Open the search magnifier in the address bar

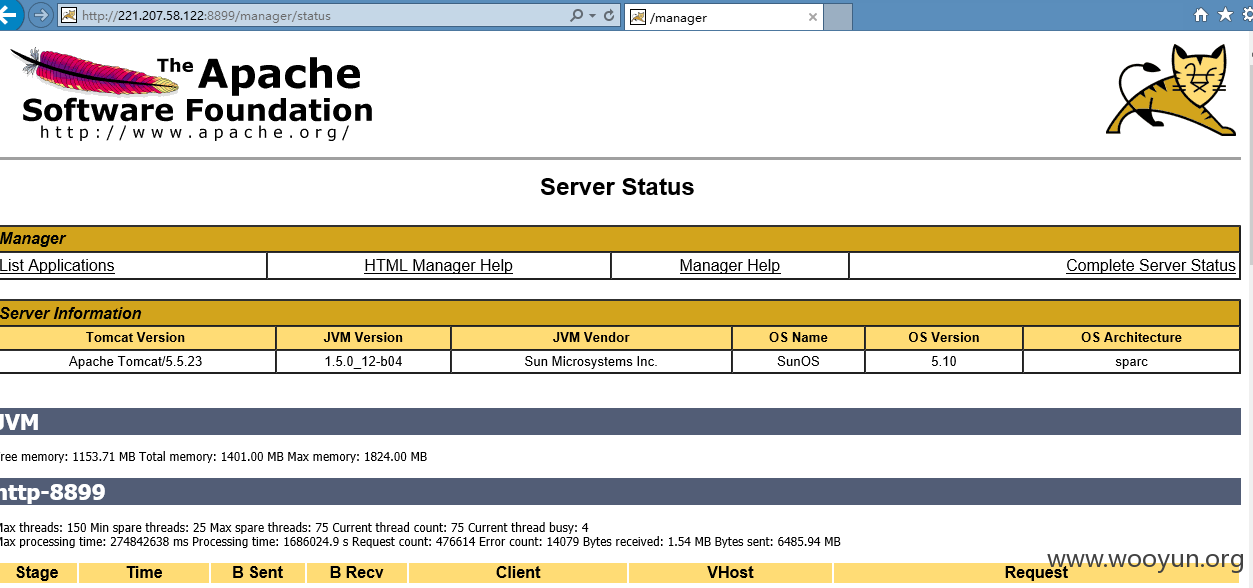click(x=576, y=16)
